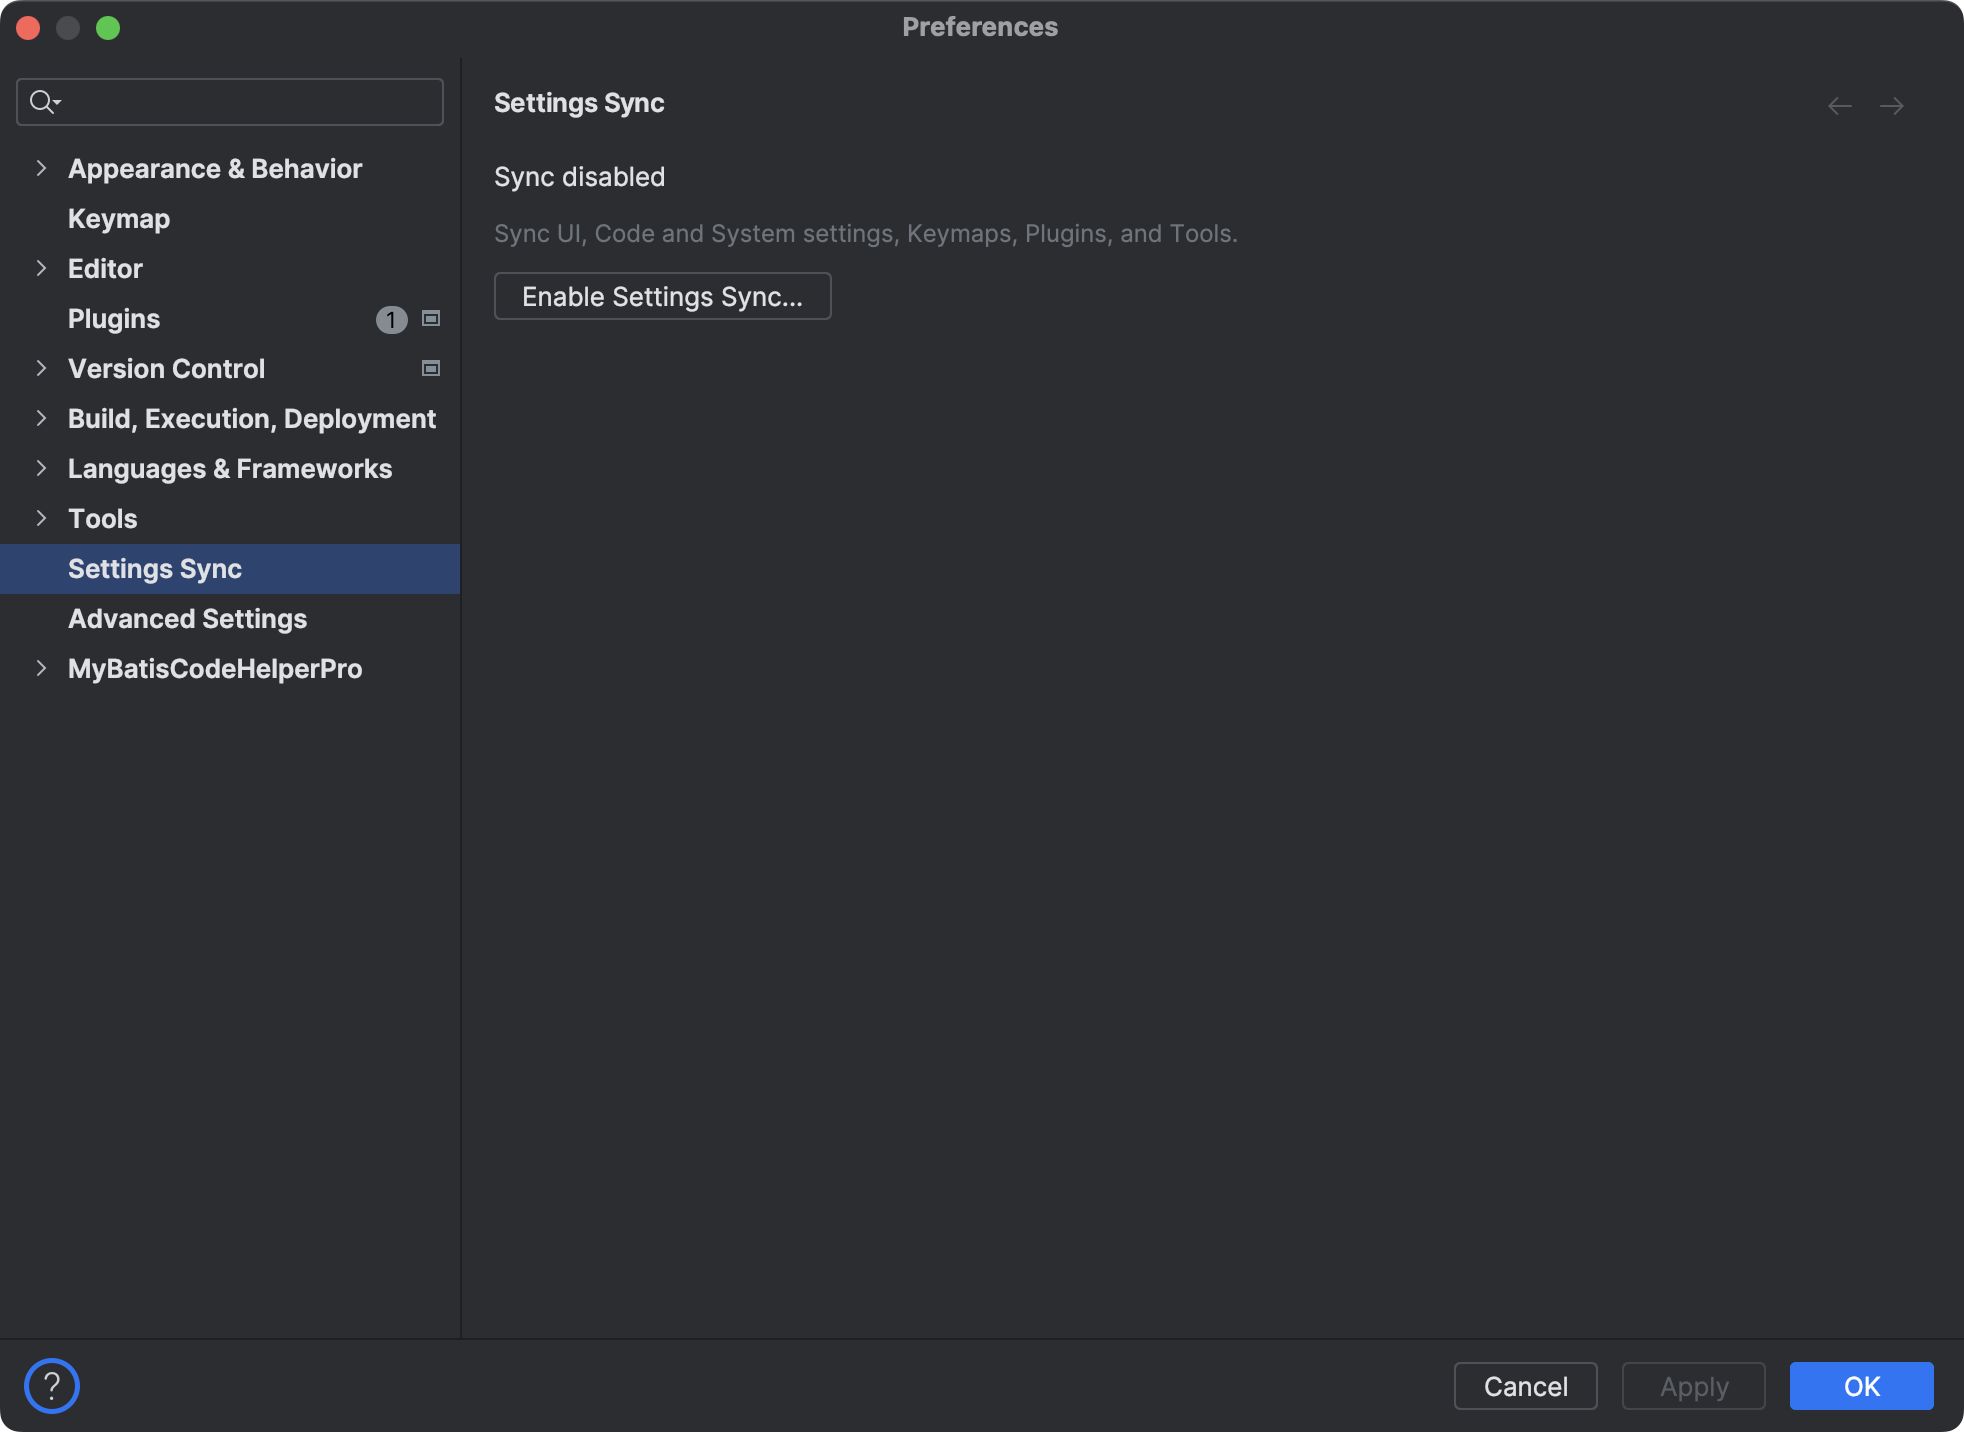Expand the Appearance & Behavior section

pos(41,169)
